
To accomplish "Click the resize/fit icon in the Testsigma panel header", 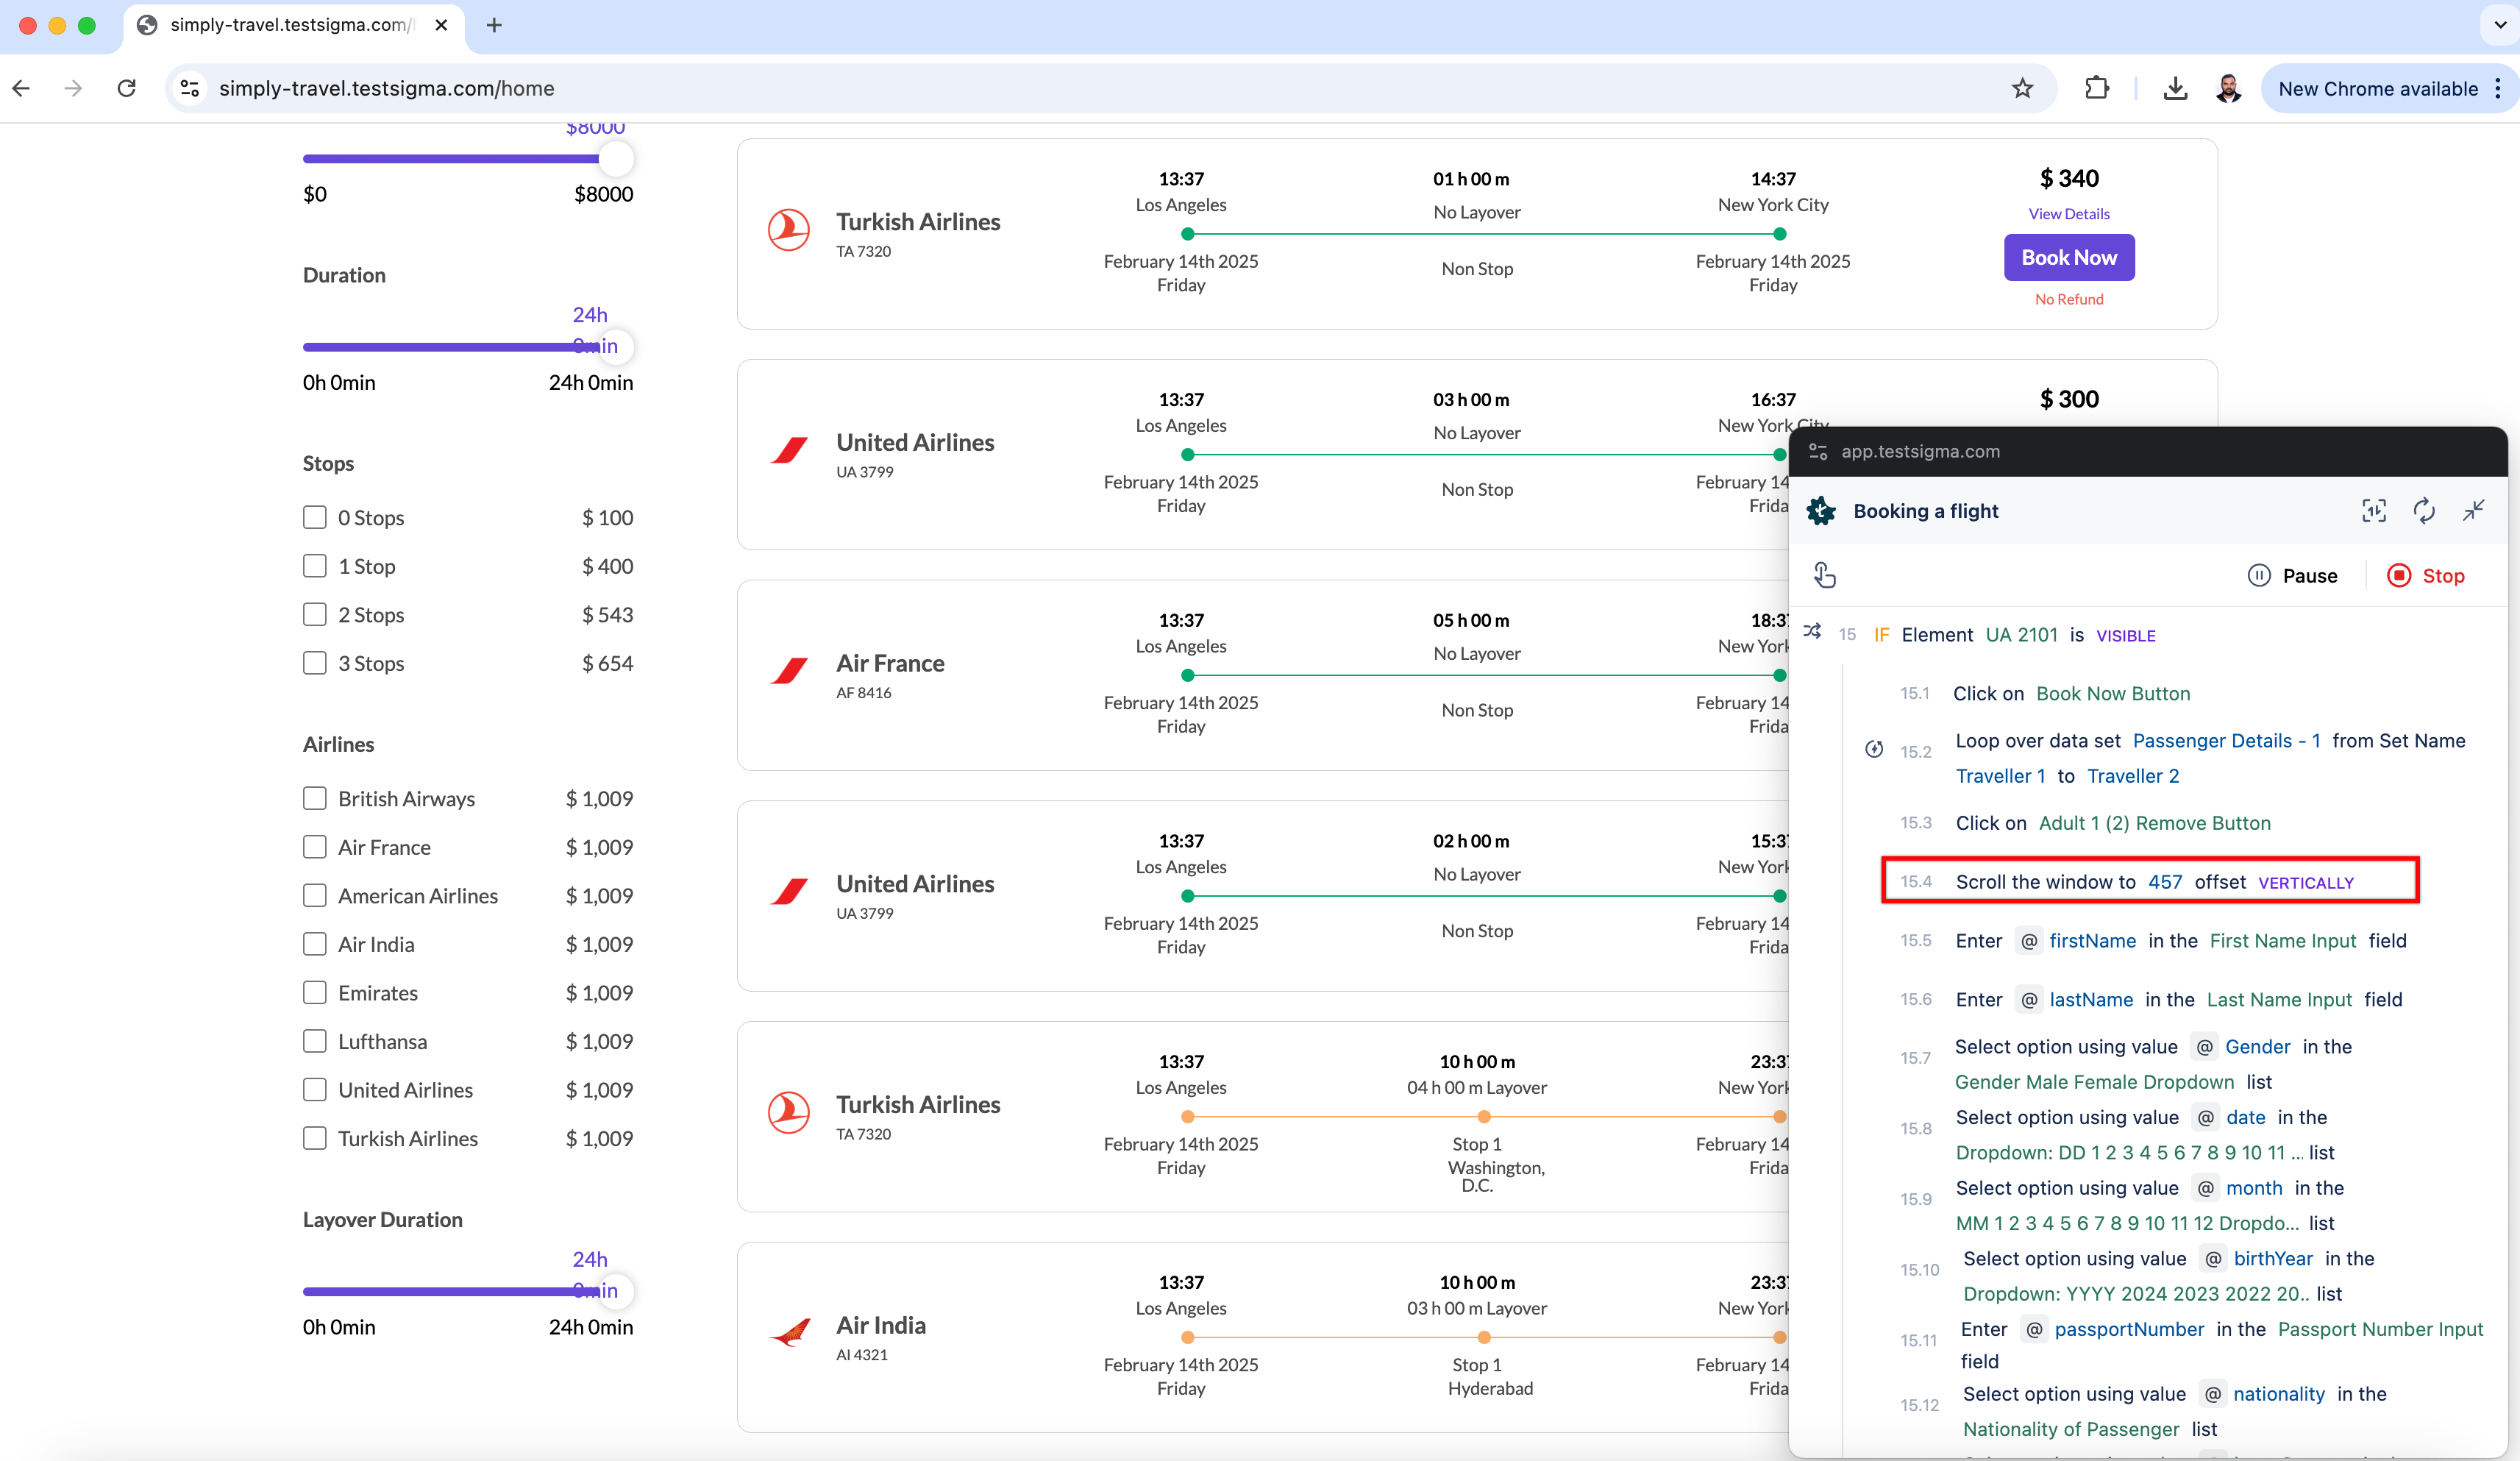I will click(2375, 510).
